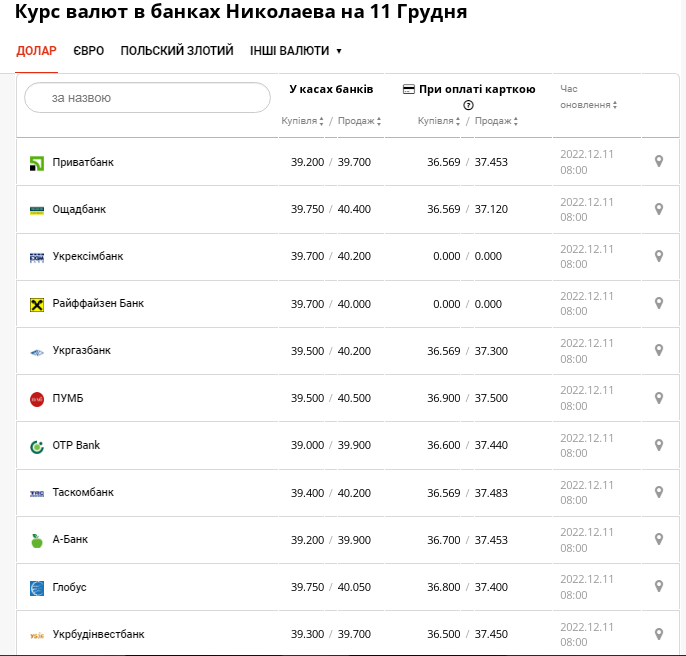Open map pin for Райффайзен Банк
Screen dimensions: 686x656
click(x=659, y=303)
